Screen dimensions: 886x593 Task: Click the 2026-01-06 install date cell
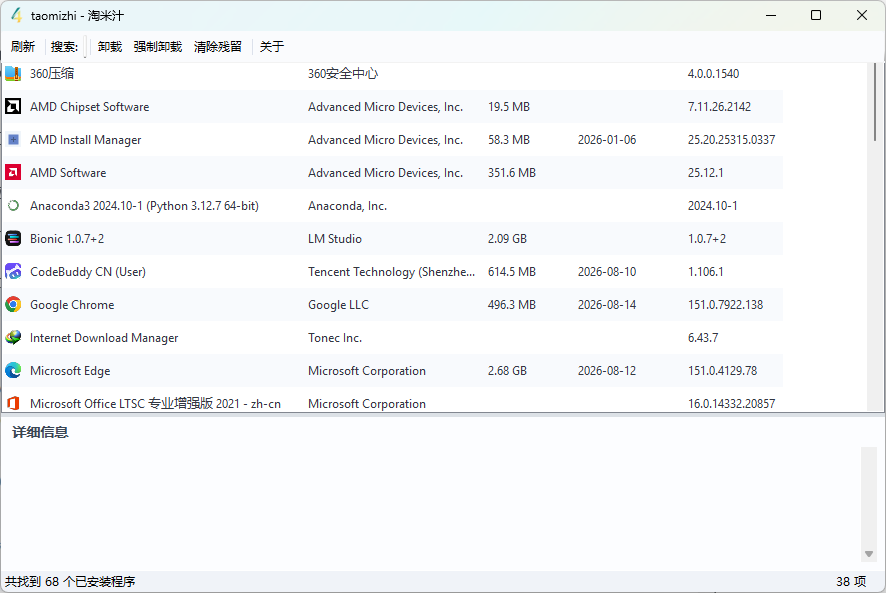coord(607,140)
